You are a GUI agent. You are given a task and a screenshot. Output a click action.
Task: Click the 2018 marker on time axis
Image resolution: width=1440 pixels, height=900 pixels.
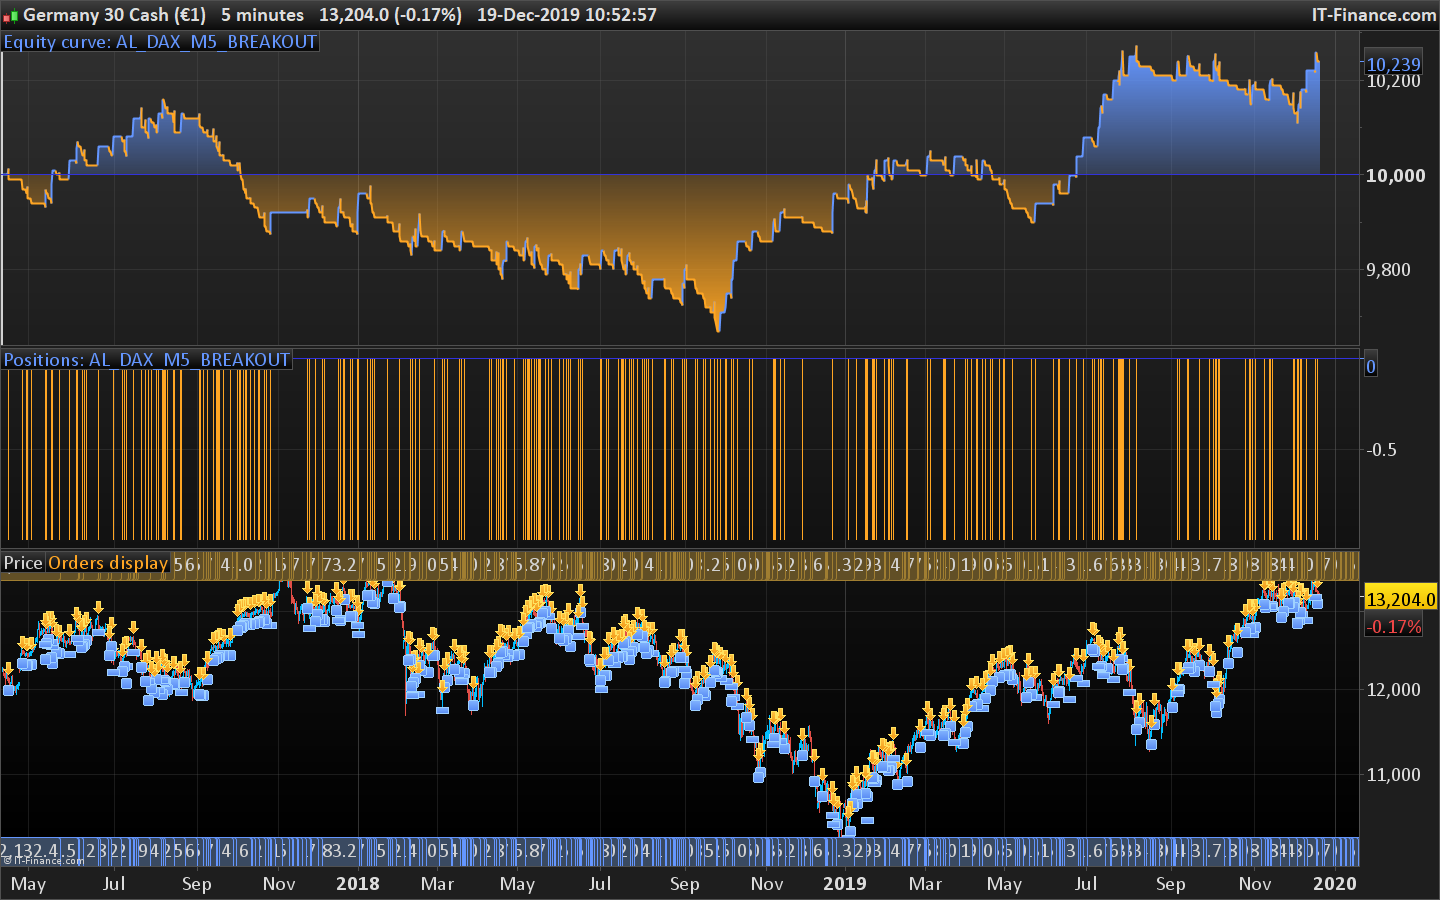(358, 884)
